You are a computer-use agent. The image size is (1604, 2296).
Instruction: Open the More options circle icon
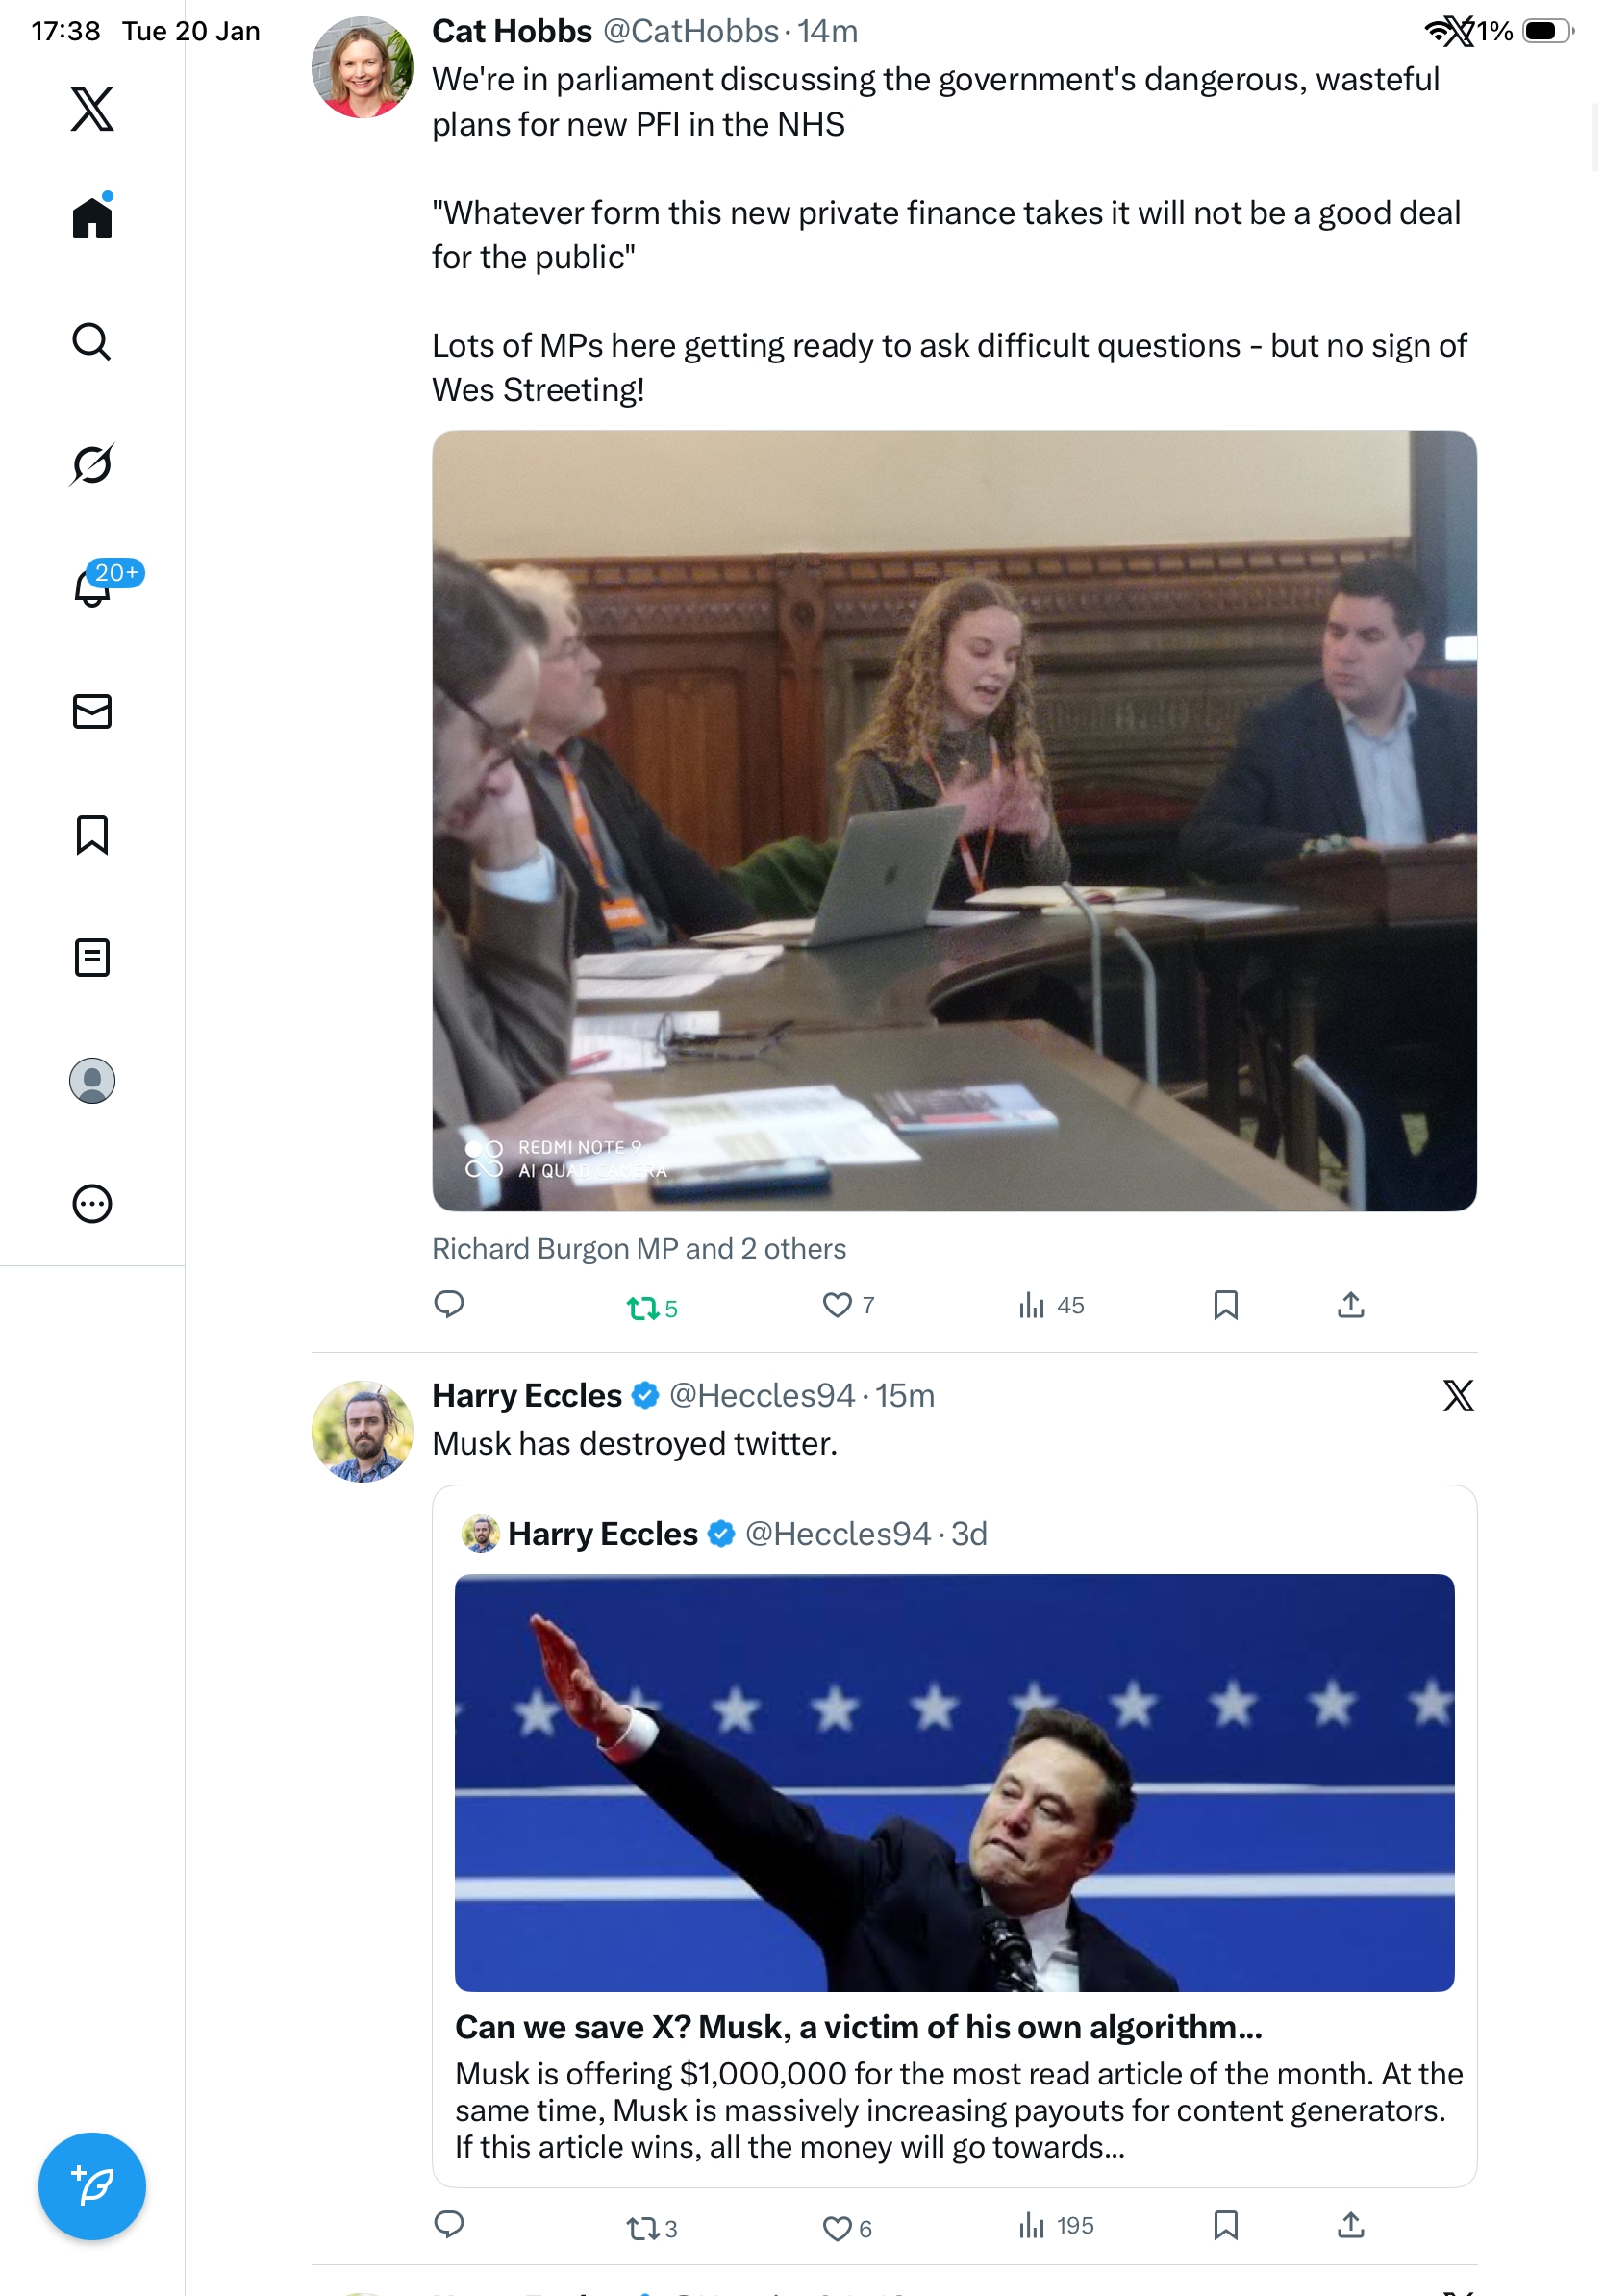(x=92, y=1204)
